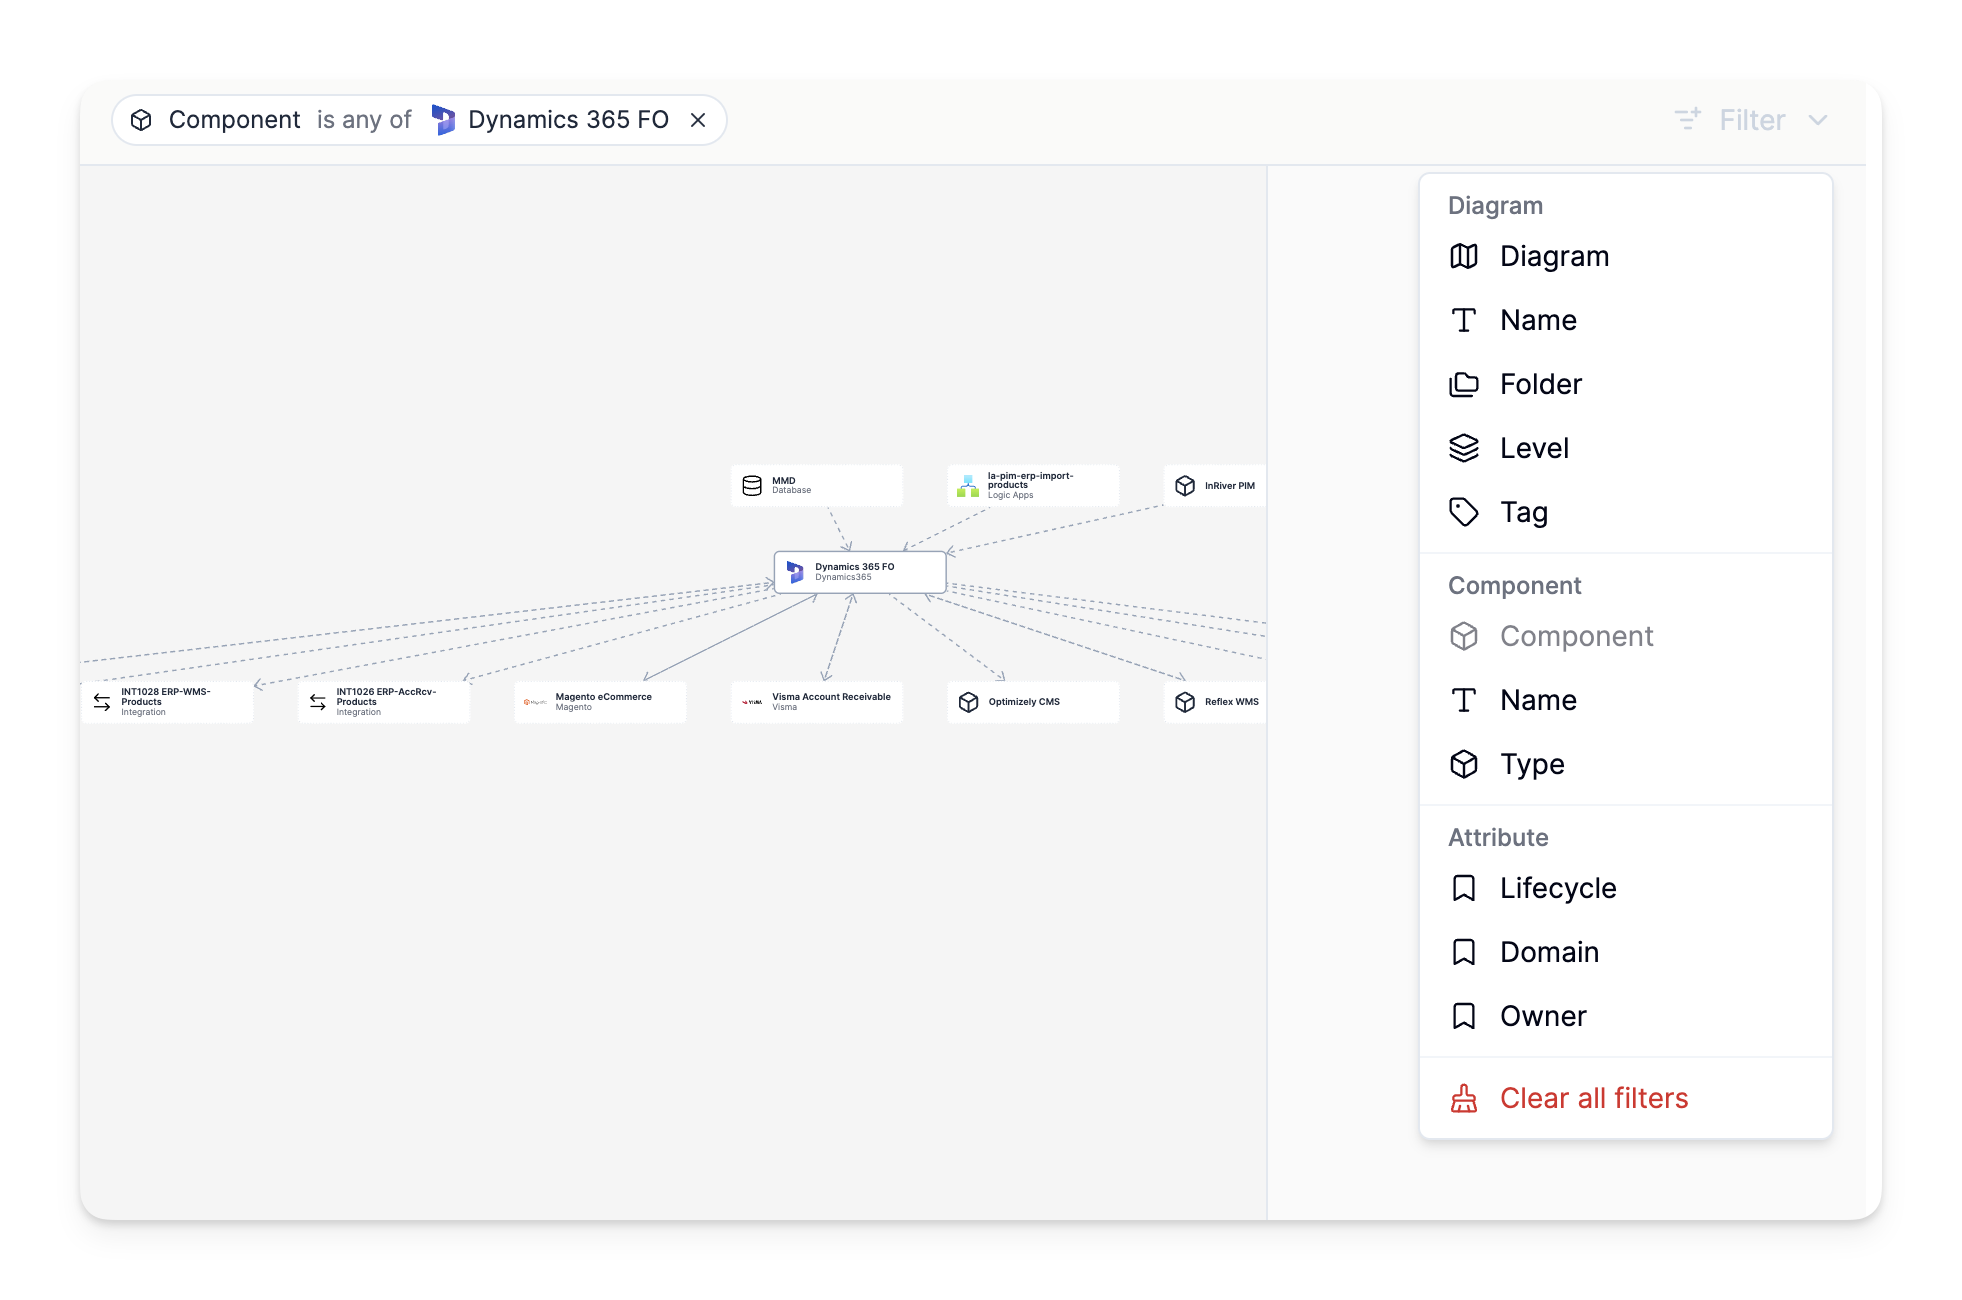
Task: Click the Folder filter icon
Action: point(1465,384)
